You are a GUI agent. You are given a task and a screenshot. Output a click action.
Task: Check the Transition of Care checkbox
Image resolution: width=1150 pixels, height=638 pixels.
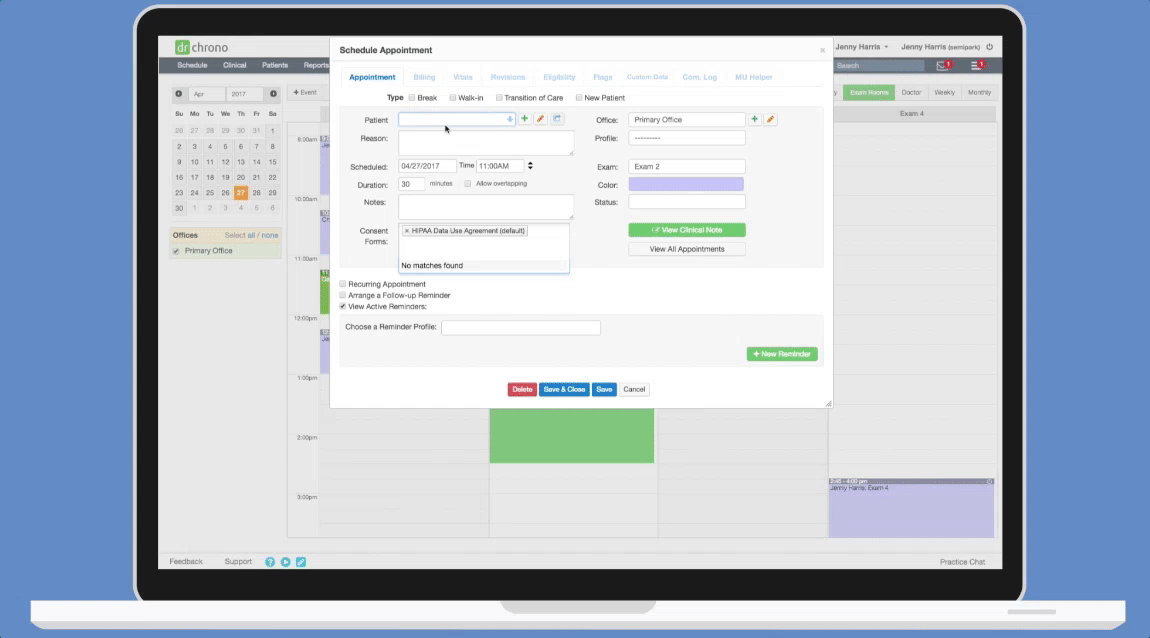pyautogui.click(x=499, y=98)
